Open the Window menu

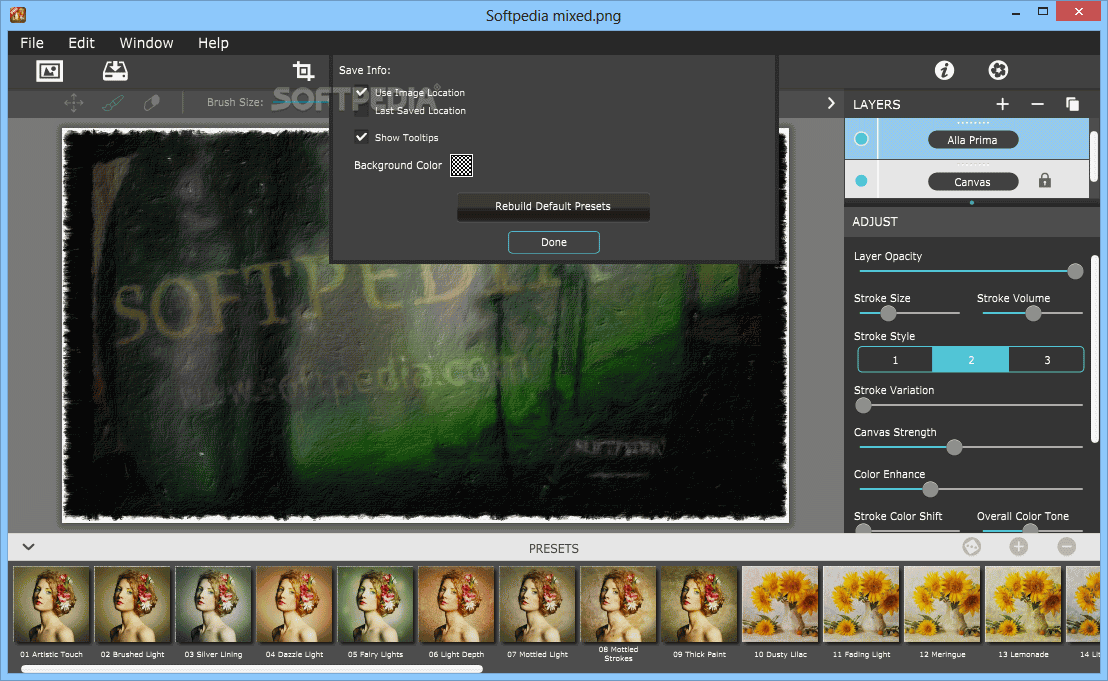point(146,43)
